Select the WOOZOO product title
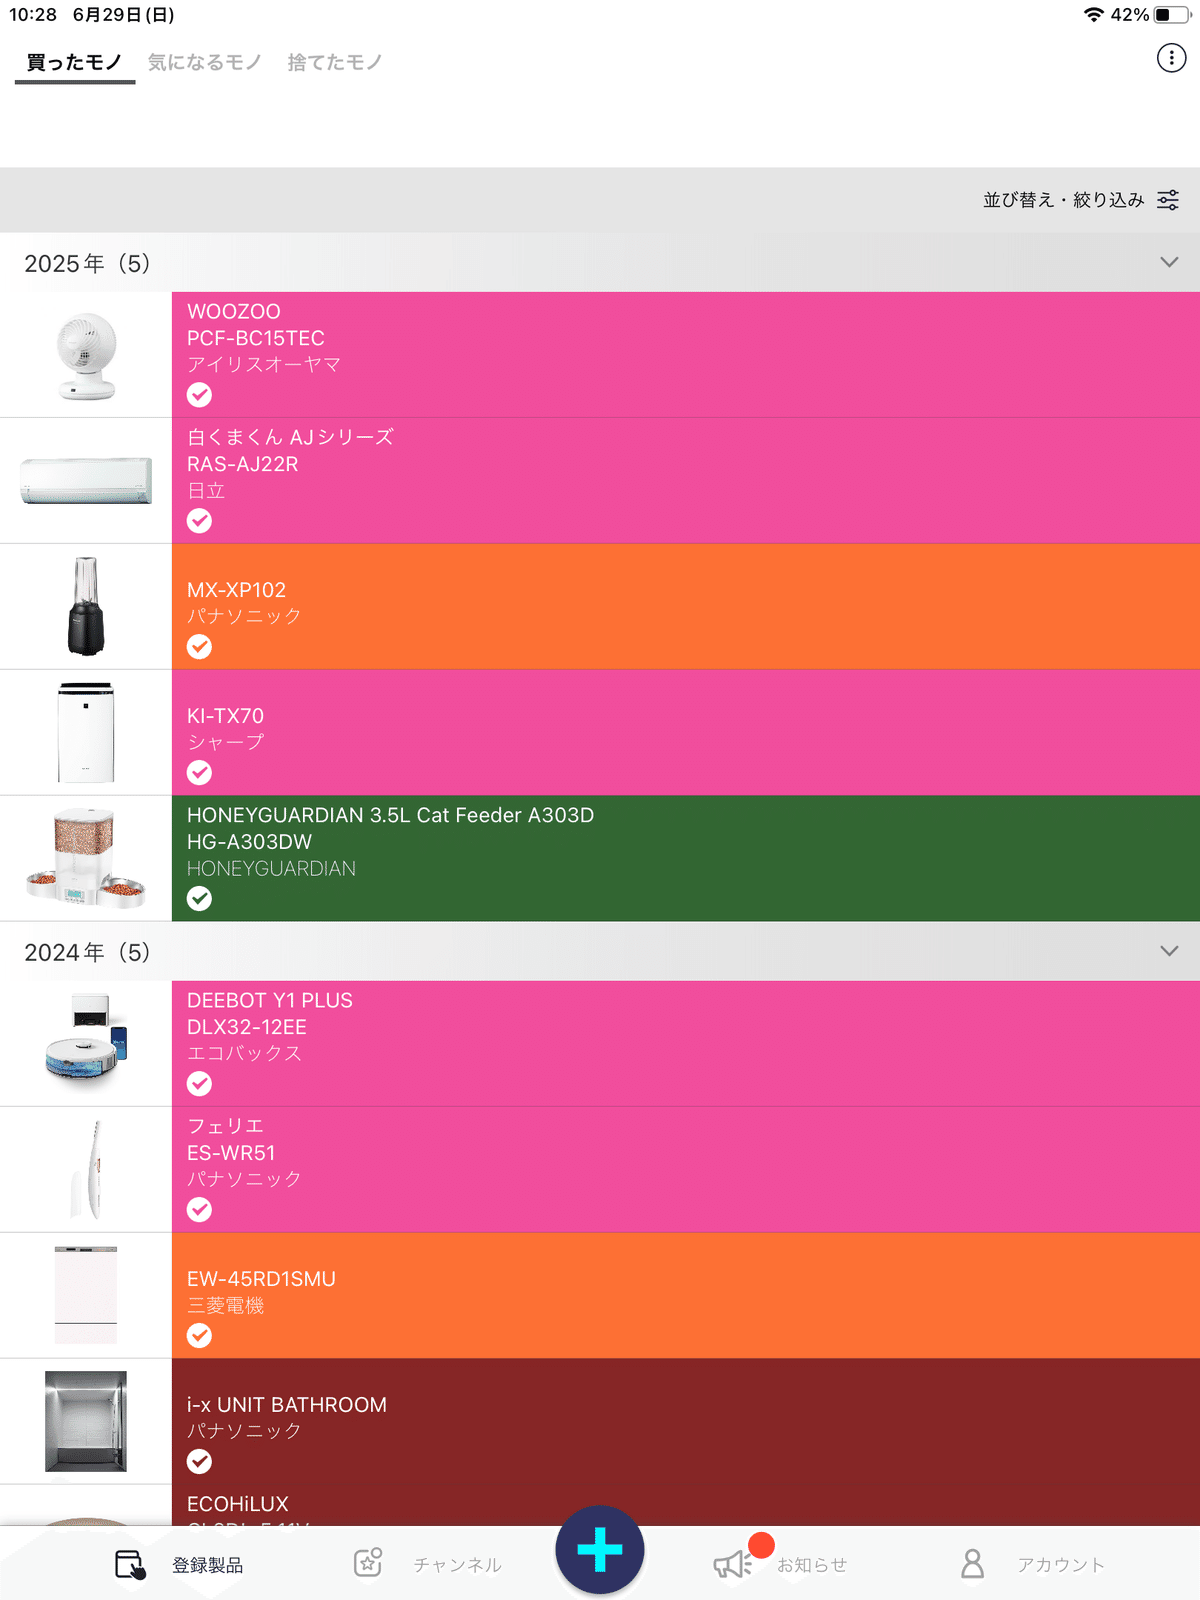This screenshot has width=1200, height=1600. tap(234, 311)
